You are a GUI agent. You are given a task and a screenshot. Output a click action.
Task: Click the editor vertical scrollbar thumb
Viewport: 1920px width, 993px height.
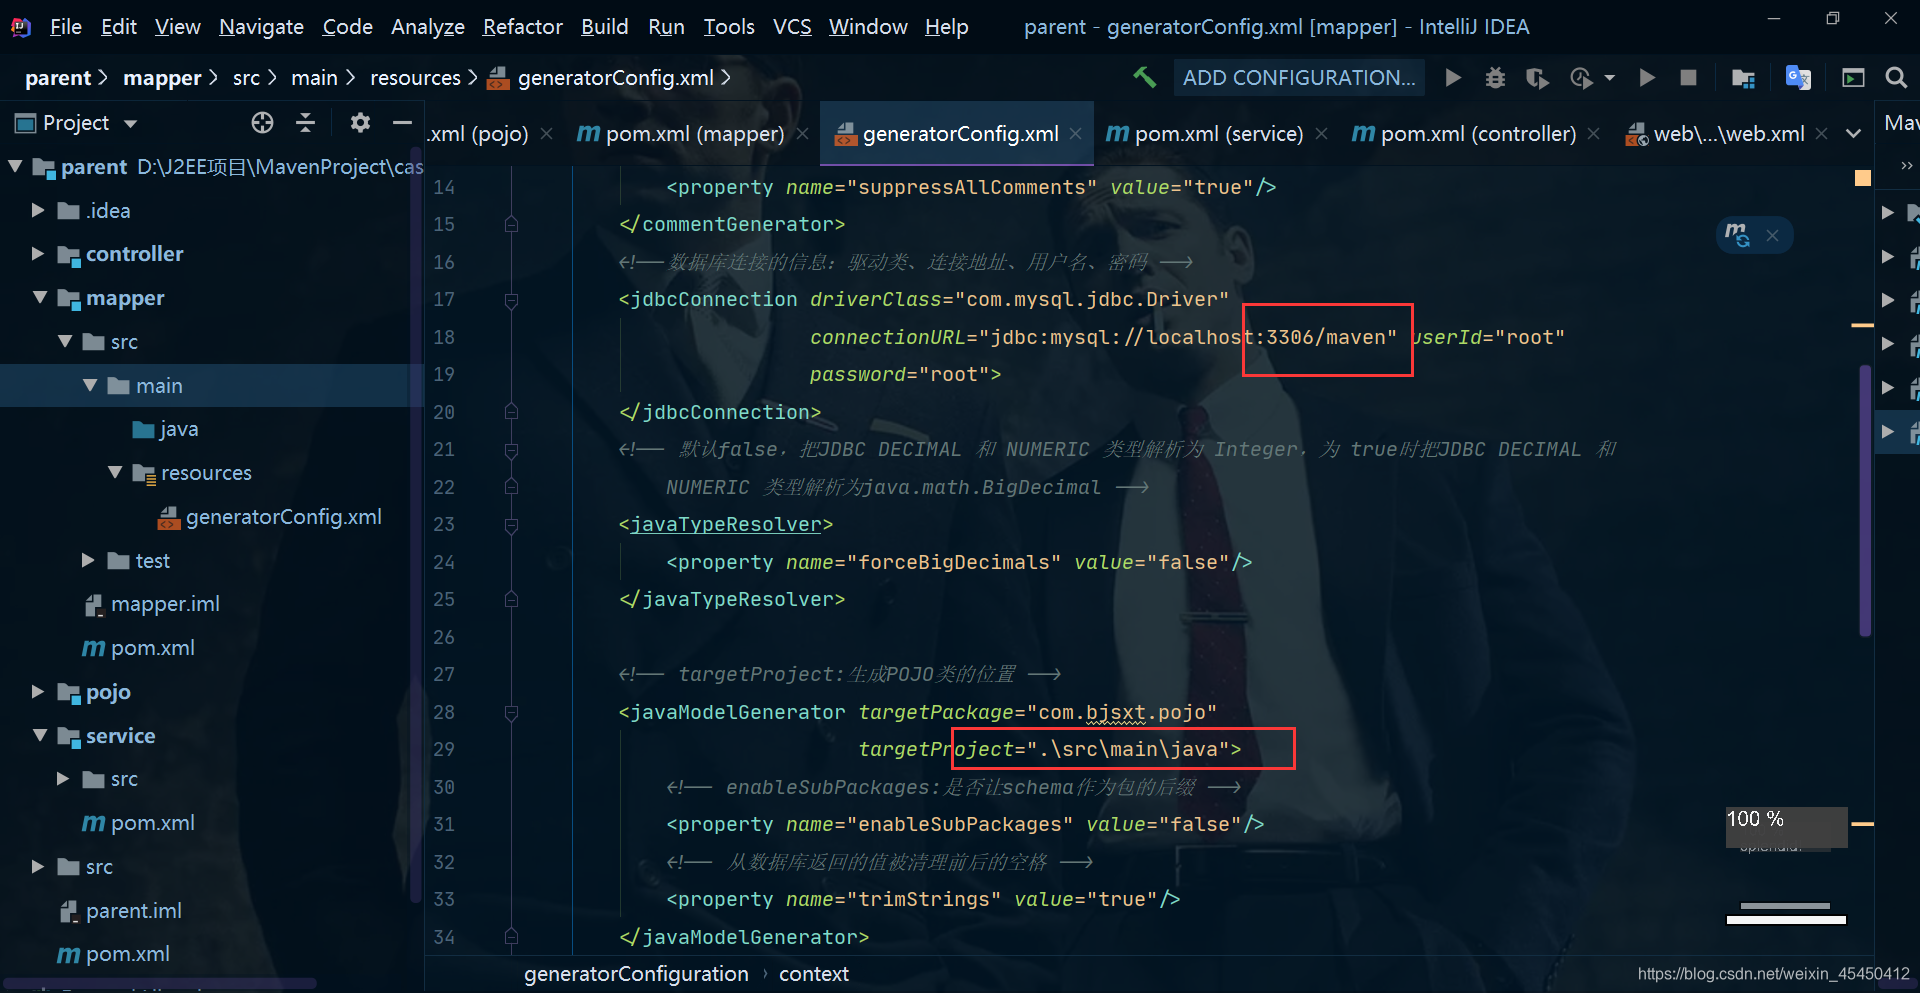(x=1864, y=500)
